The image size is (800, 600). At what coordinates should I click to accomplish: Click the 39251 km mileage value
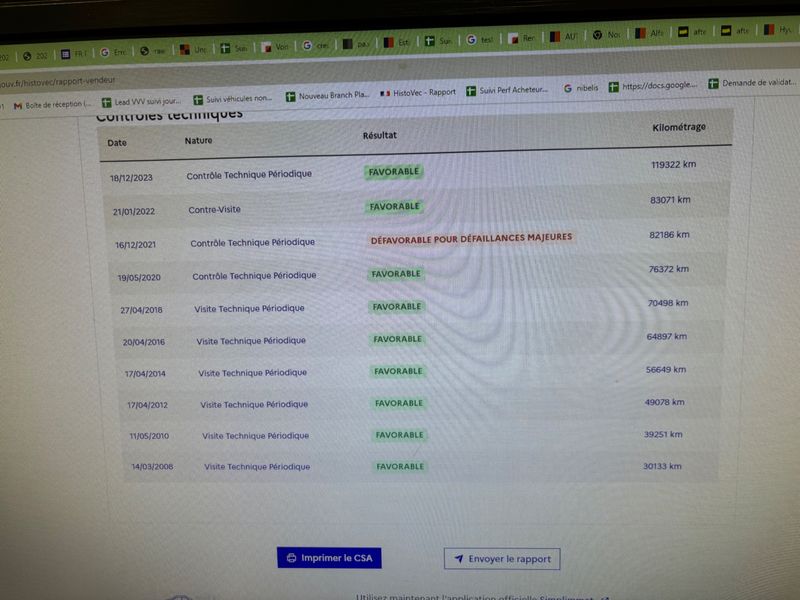point(663,434)
